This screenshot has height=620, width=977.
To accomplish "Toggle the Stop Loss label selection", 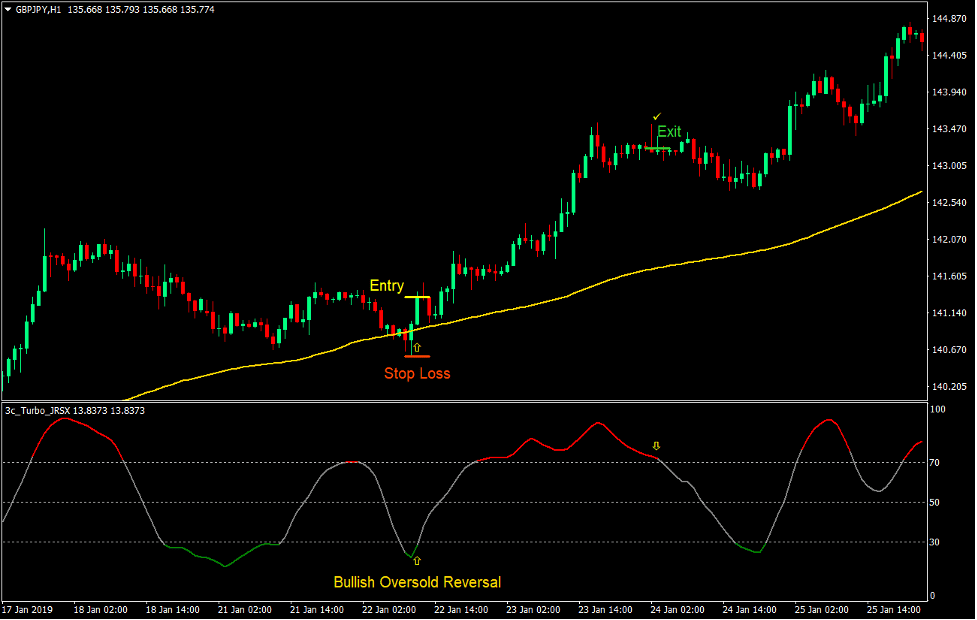I will point(417,374).
